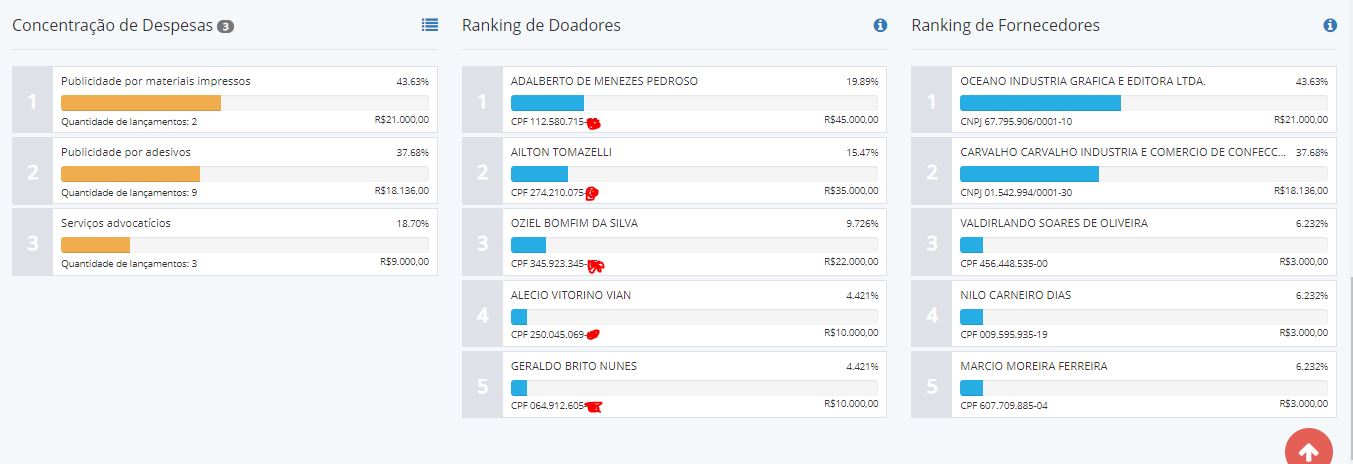The height and width of the screenshot is (464, 1353).
Task: Select donor AILTON TOMAZELLI
Action: coord(561,152)
